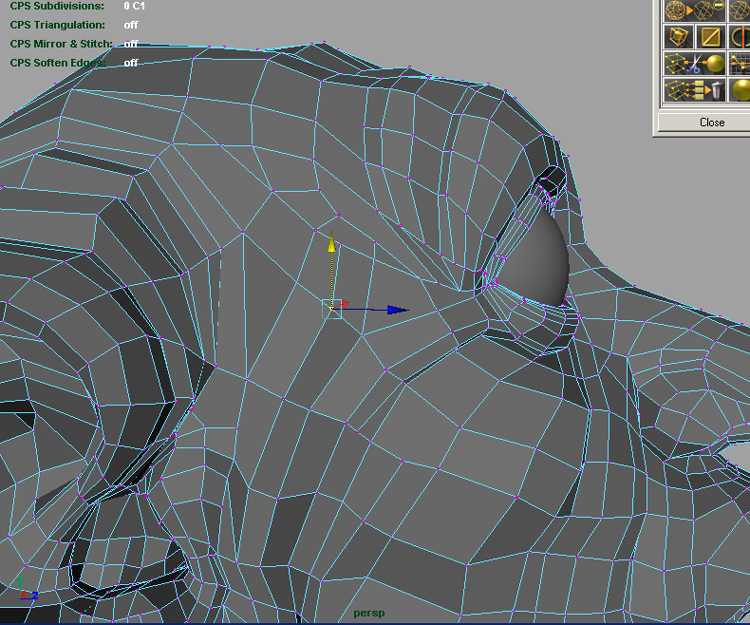Select the wireframe cube tool icon
The height and width of the screenshot is (625, 750).
(x=679, y=38)
